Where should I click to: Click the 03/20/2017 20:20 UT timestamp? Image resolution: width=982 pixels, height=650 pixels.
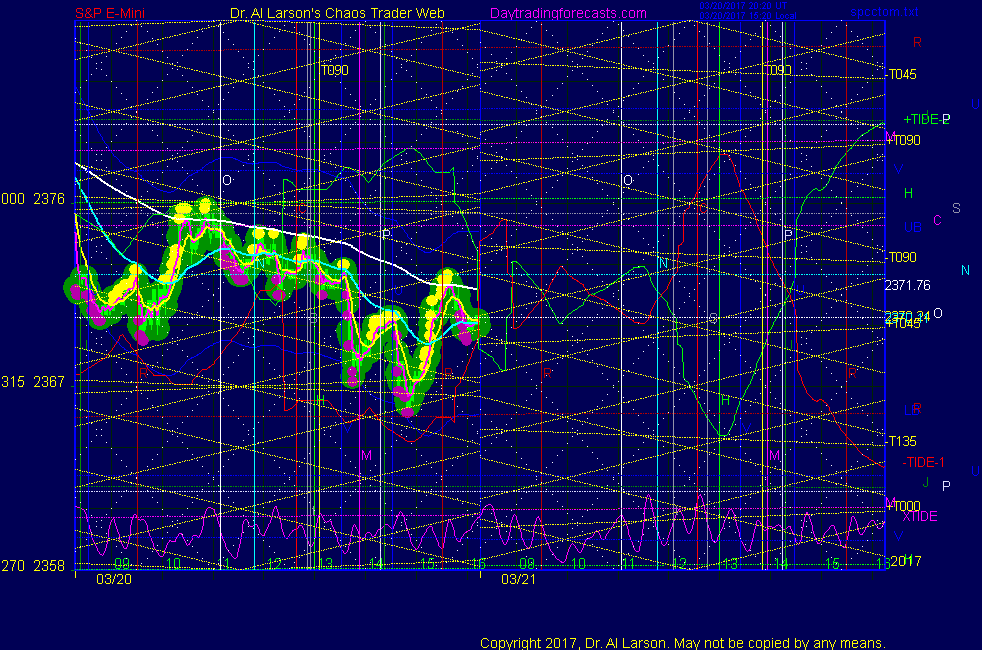pos(743,6)
